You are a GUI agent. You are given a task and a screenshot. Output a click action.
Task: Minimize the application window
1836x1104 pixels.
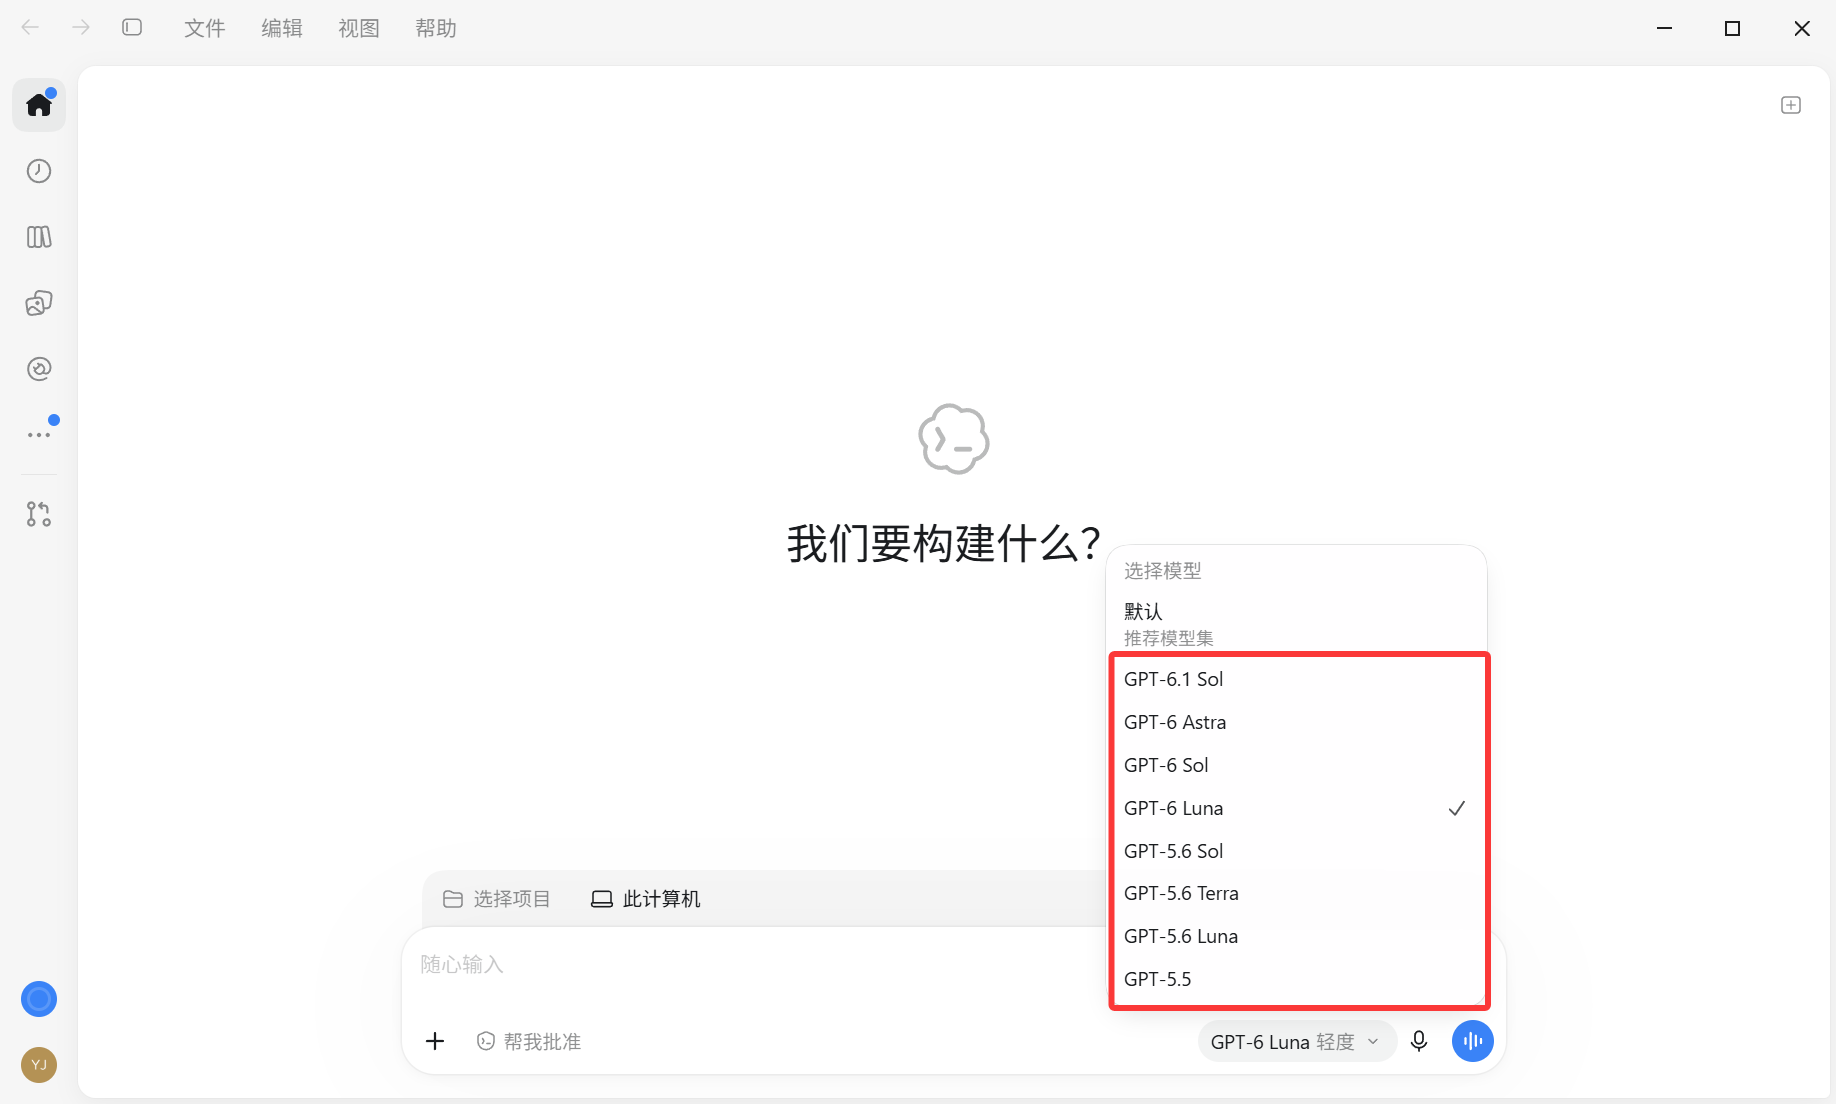tap(1664, 28)
